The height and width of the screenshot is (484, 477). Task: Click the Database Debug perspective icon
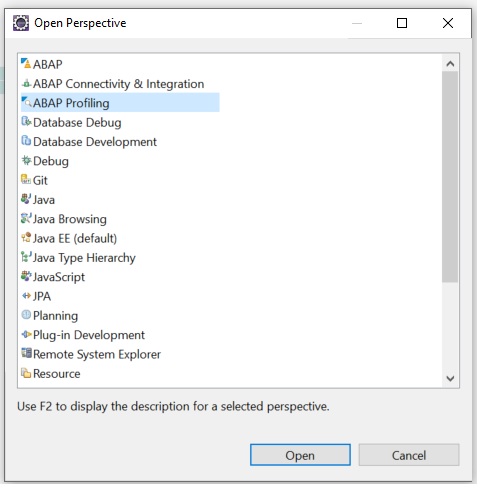(x=26, y=122)
